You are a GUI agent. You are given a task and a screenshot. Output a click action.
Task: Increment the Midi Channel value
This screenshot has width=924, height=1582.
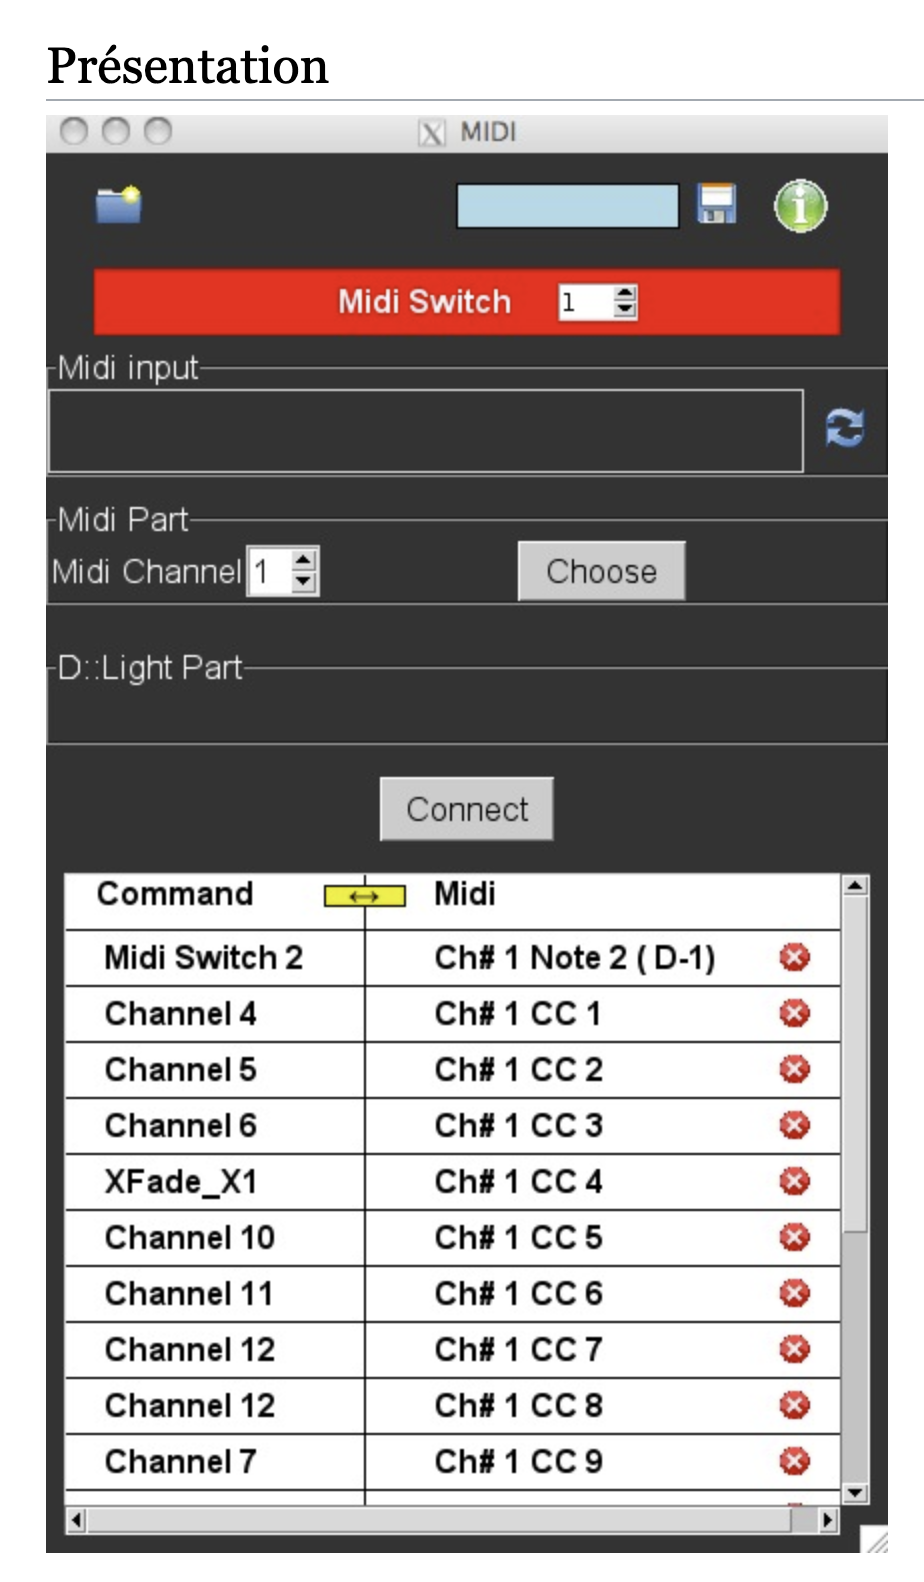point(305,562)
